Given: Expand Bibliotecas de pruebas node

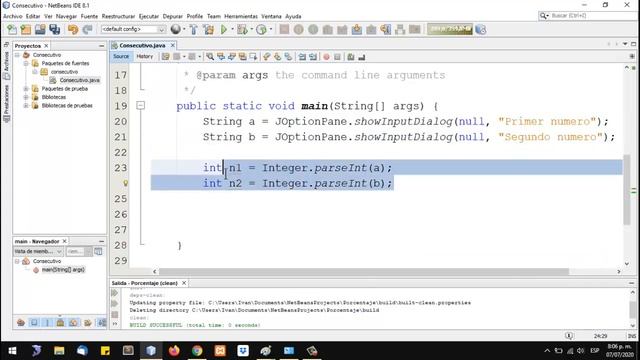Looking at the screenshot, I should (x=26, y=105).
